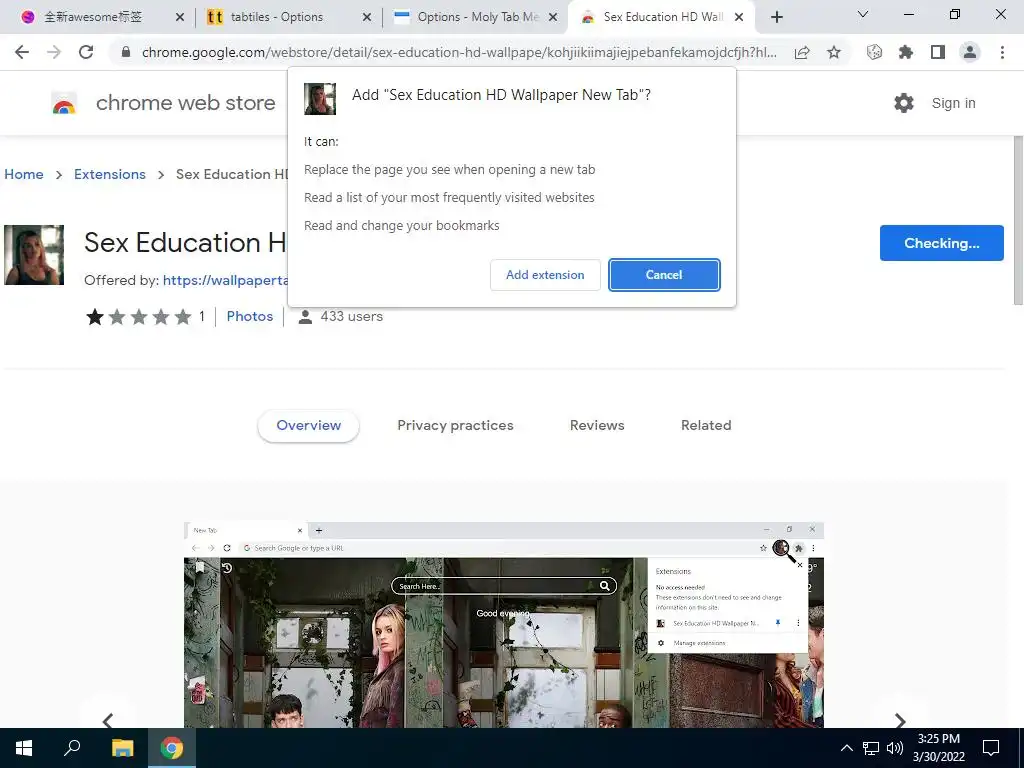Close the Options - Moly Tab tab
Viewport: 1024px width, 768px height.
(x=553, y=17)
